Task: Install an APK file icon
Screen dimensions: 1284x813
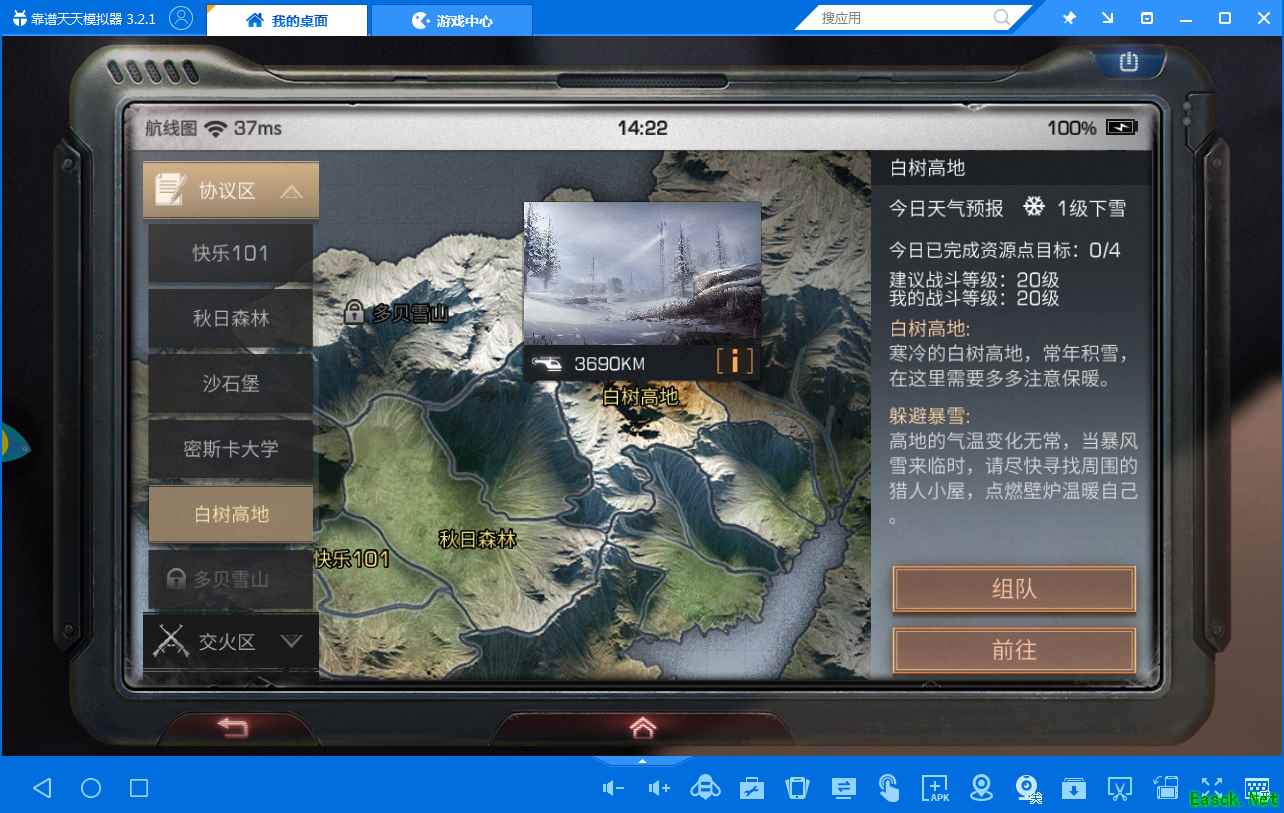Action: click(935, 788)
